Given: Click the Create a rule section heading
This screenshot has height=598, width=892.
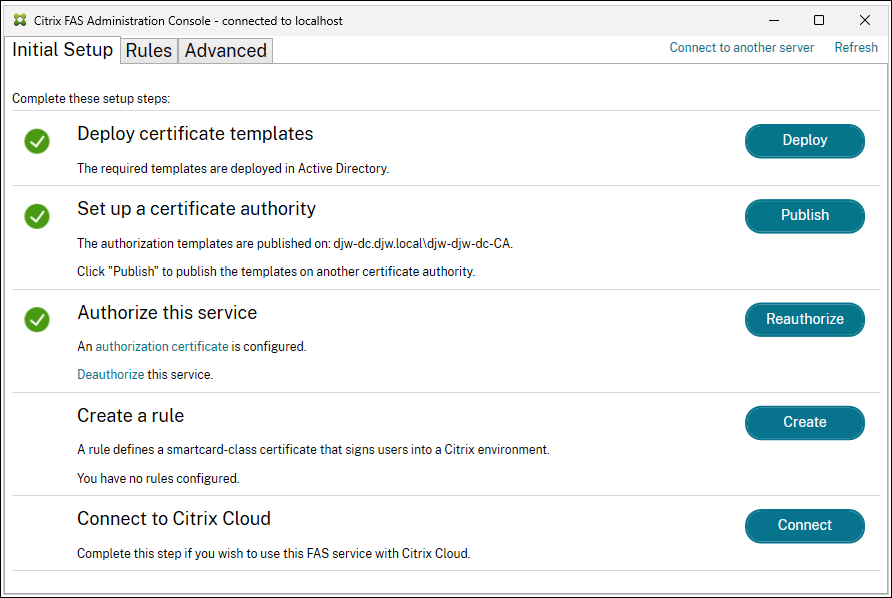Looking at the screenshot, I should 130,415.
